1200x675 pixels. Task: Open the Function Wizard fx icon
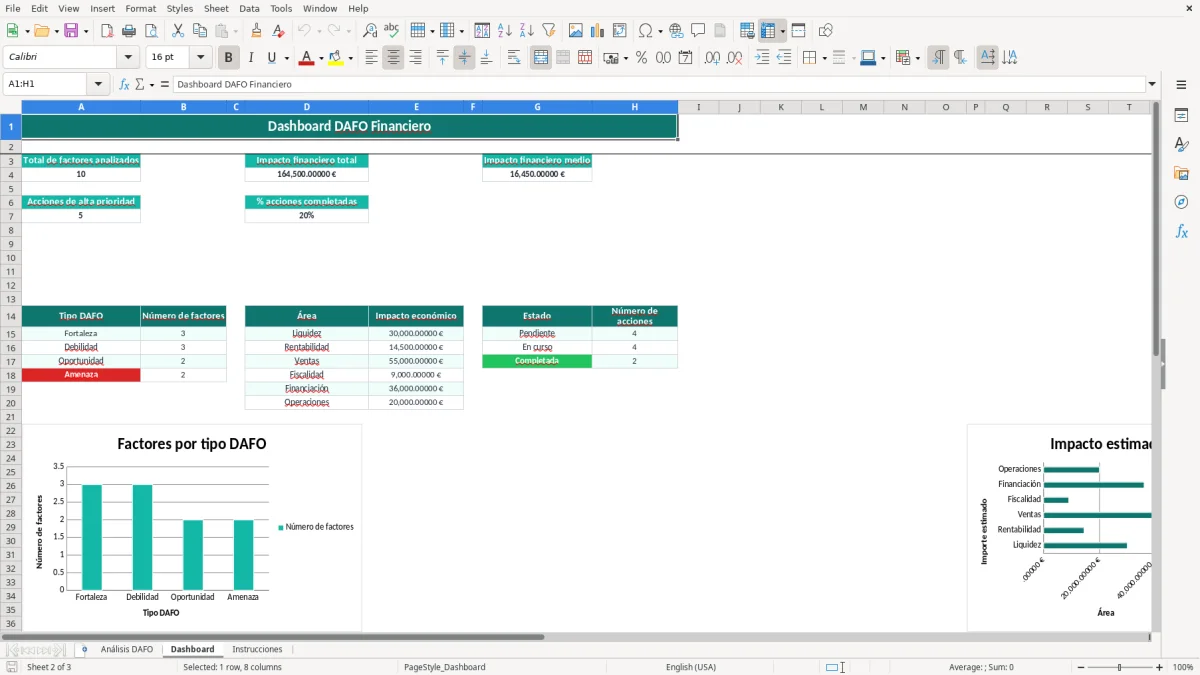[x=124, y=84]
